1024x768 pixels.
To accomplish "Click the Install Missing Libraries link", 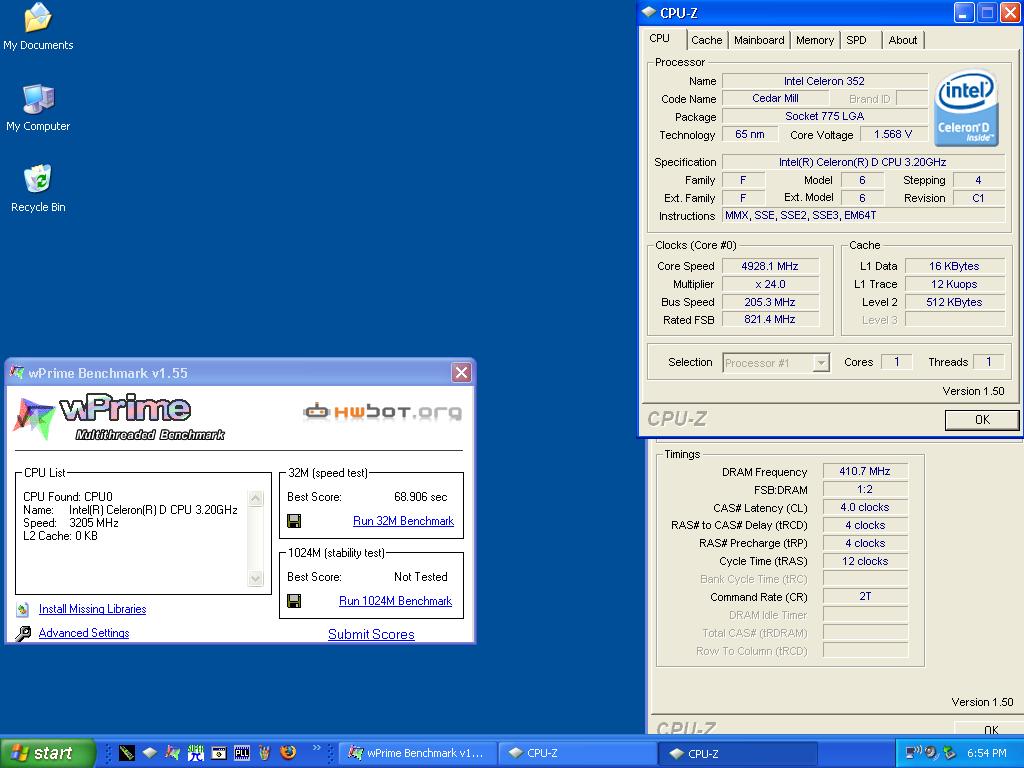I will pos(92,609).
